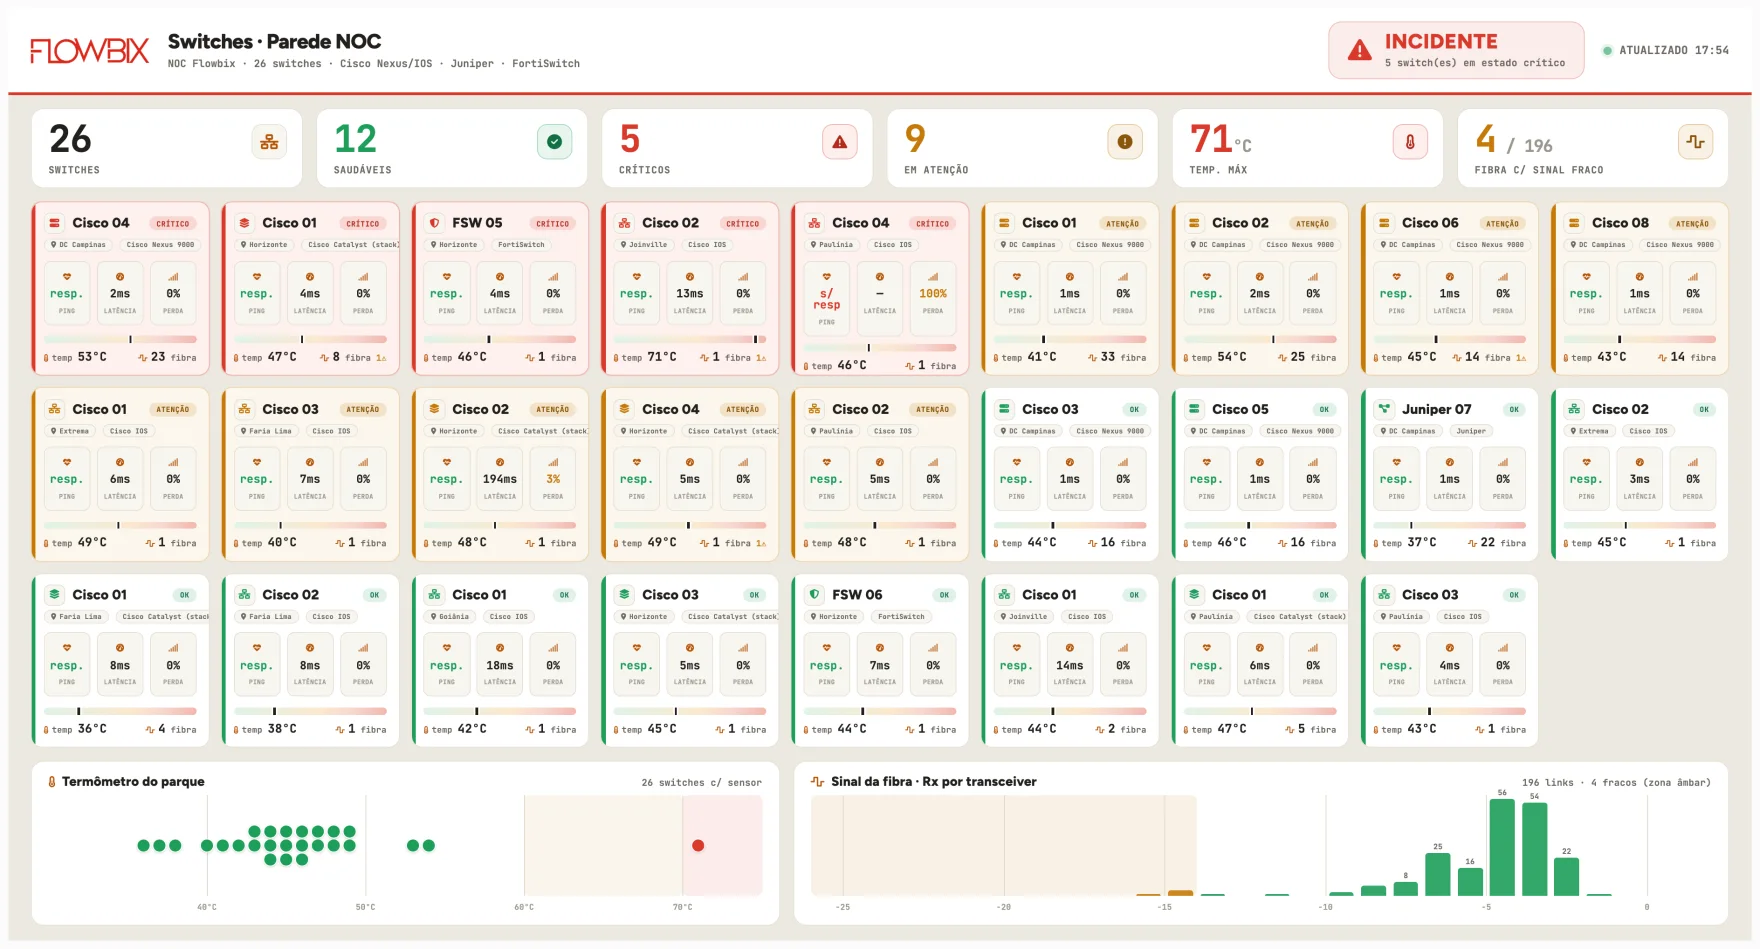Click the 'FIBRA C/ SINAL FRACO' tile label
Screen dimensions: 1760x949
1538,170
